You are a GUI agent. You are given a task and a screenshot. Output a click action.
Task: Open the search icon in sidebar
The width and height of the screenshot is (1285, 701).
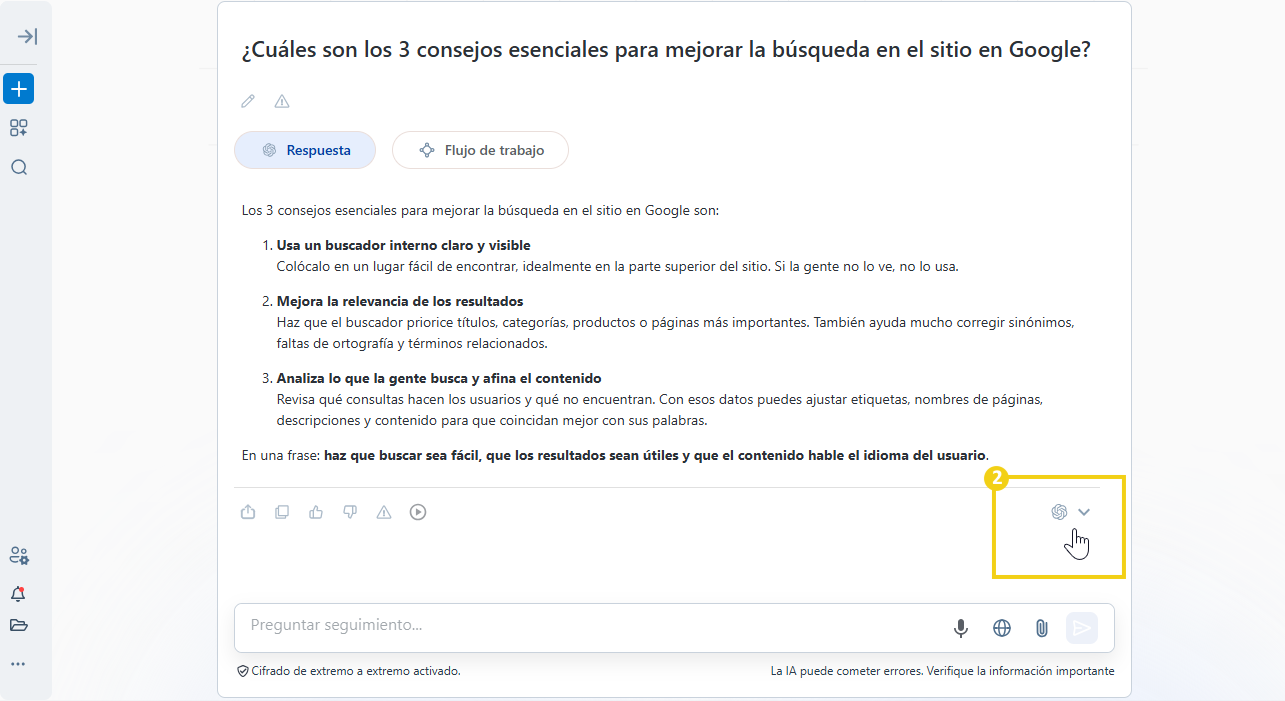click(18, 167)
